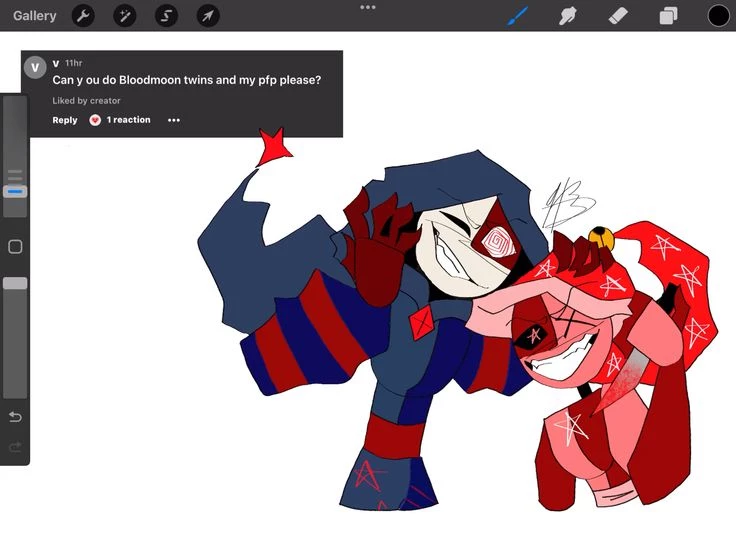Open the comment's three-dot options menu
The width and height of the screenshot is (736, 552).
click(174, 120)
